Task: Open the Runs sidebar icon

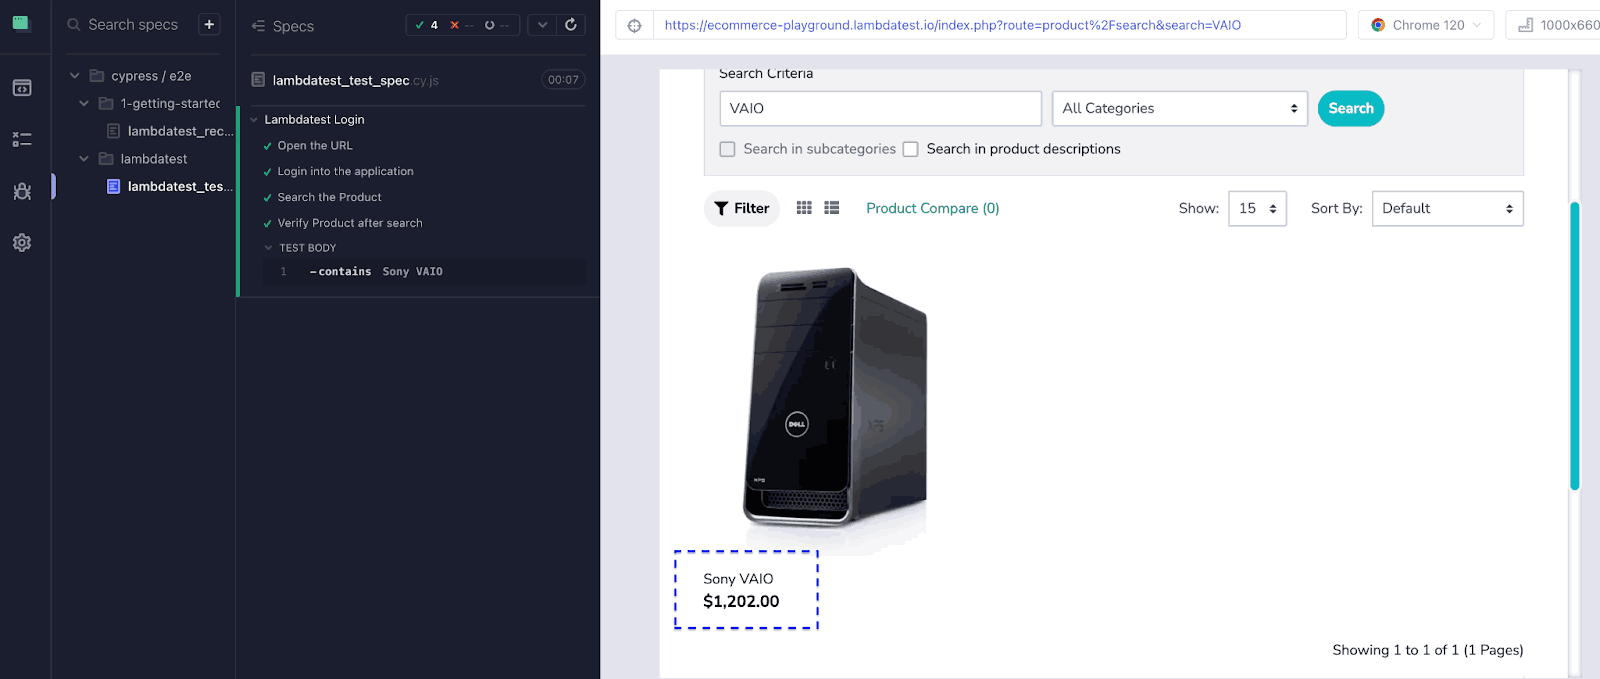Action: (22, 140)
